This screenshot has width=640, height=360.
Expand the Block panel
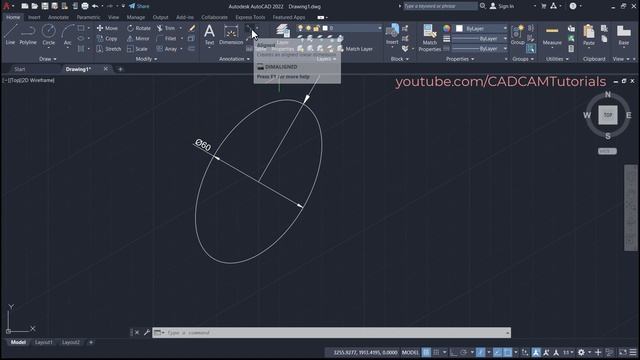[400, 59]
